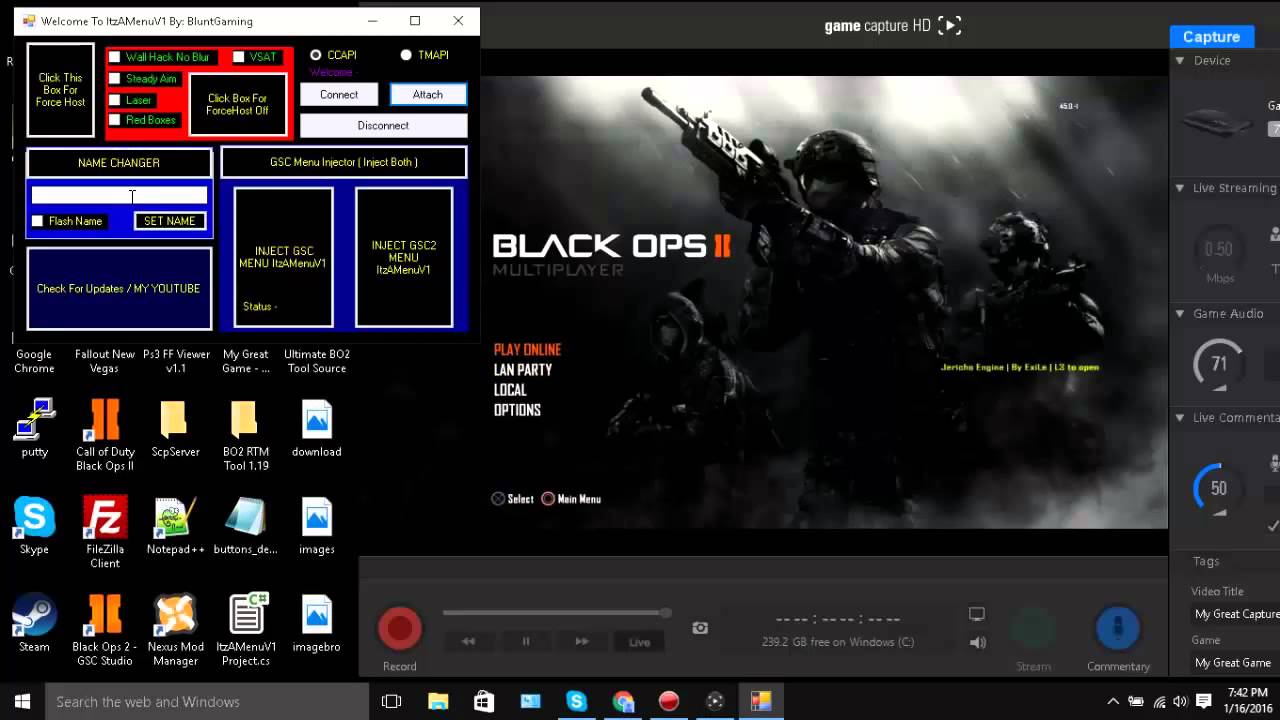Launch Steam from the desktop

pos(34,623)
